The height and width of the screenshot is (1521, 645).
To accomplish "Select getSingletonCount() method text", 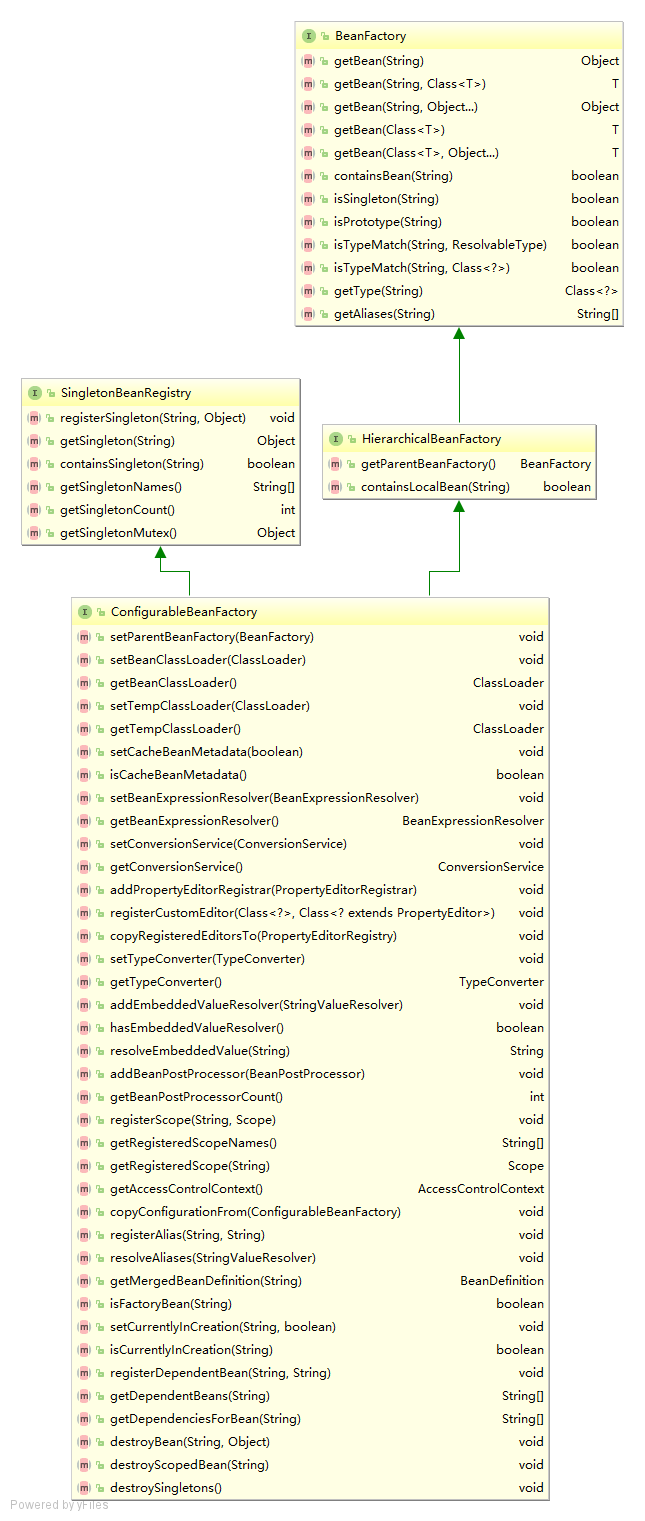I will click(x=118, y=510).
